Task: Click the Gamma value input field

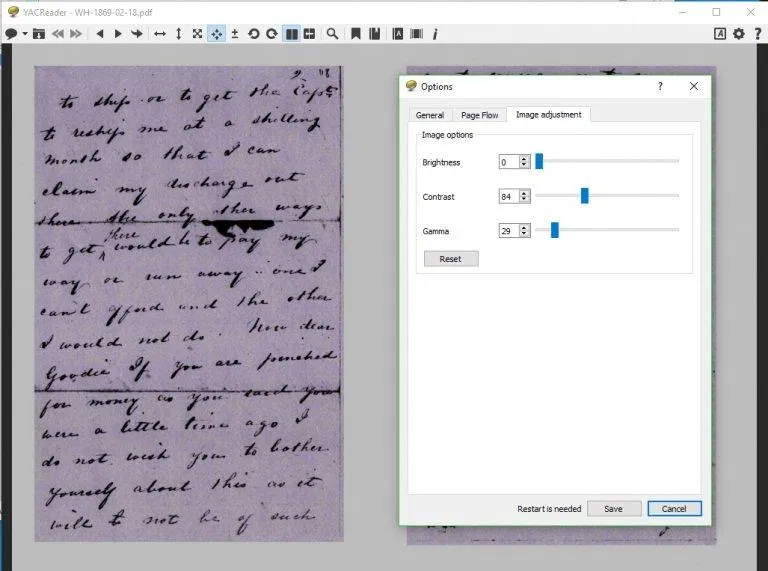Action: point(508,231)
